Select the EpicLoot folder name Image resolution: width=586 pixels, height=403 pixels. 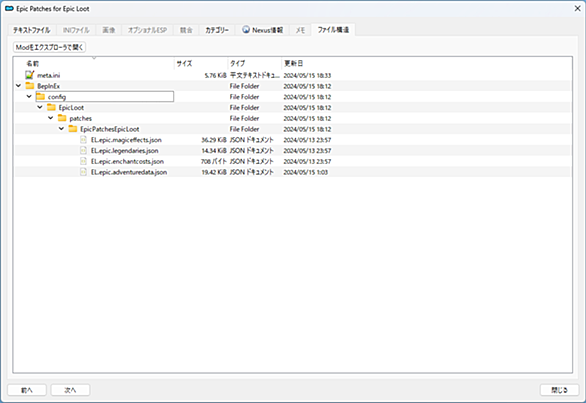(x=71, y=108)
